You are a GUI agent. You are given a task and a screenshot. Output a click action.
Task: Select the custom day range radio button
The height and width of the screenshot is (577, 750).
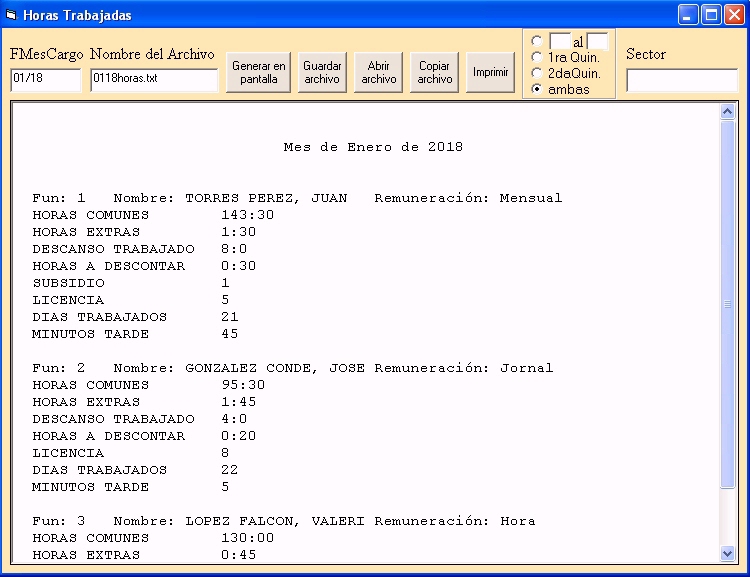(x=537, y=42)
